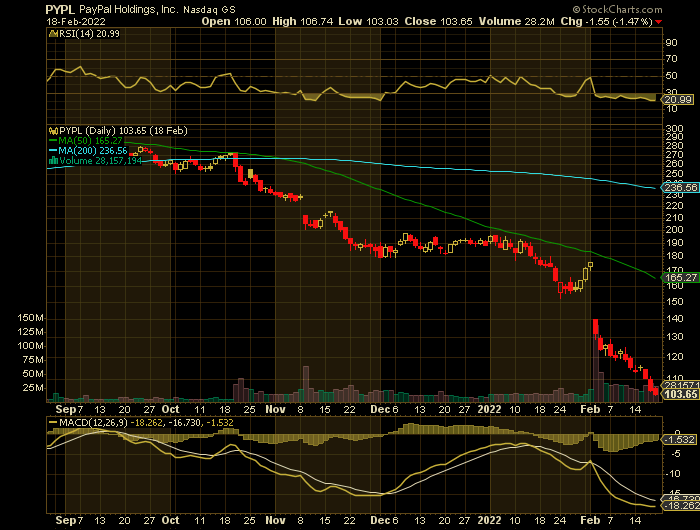Click Feb on the bottom MACD date axis
Viewport: 700px width, 530px height.
pos(590,520)
